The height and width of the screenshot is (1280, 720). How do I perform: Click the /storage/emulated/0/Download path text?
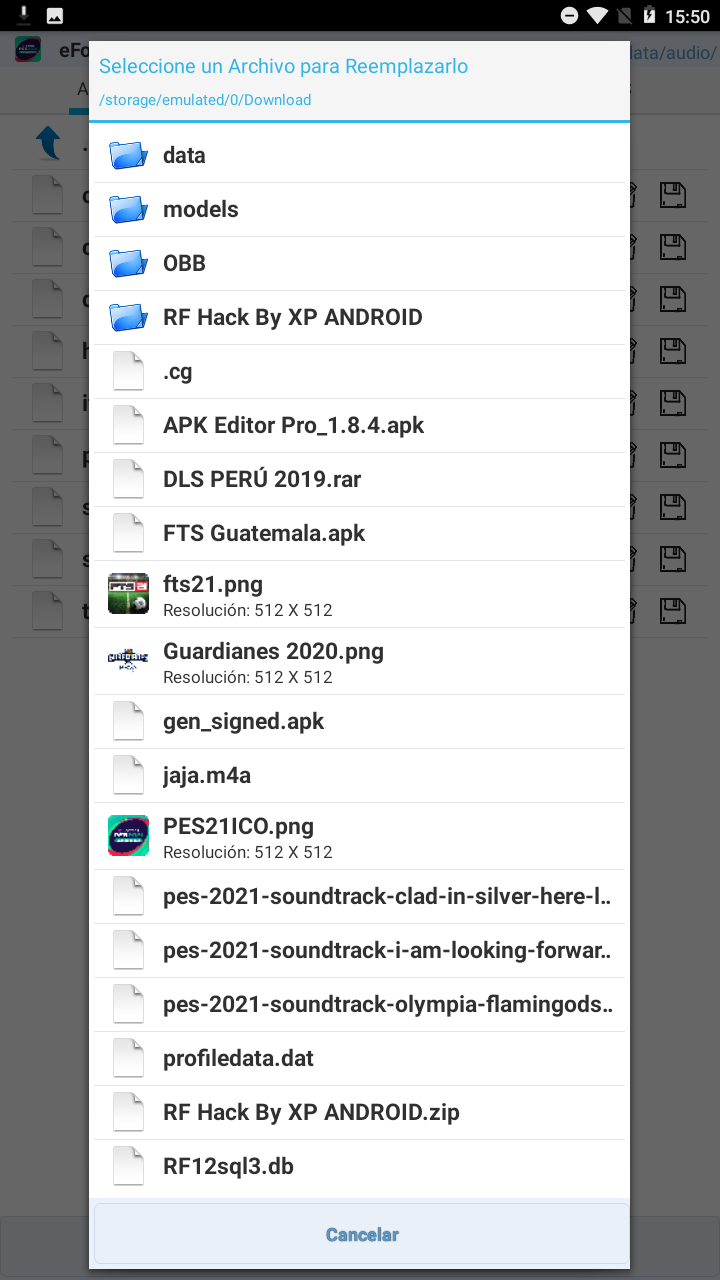205,100
